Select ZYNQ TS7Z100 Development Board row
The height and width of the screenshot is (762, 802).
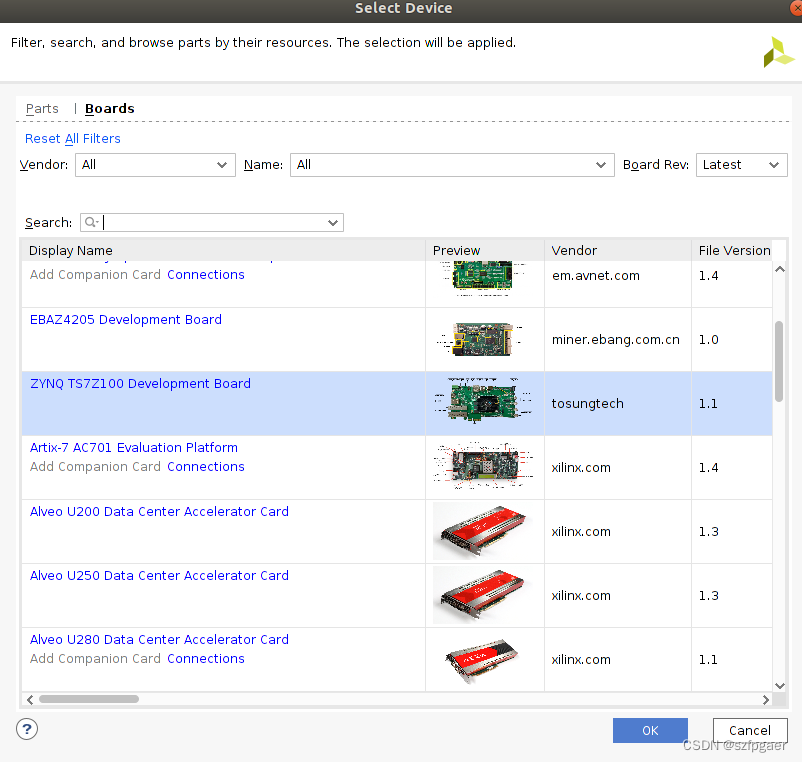397,404
